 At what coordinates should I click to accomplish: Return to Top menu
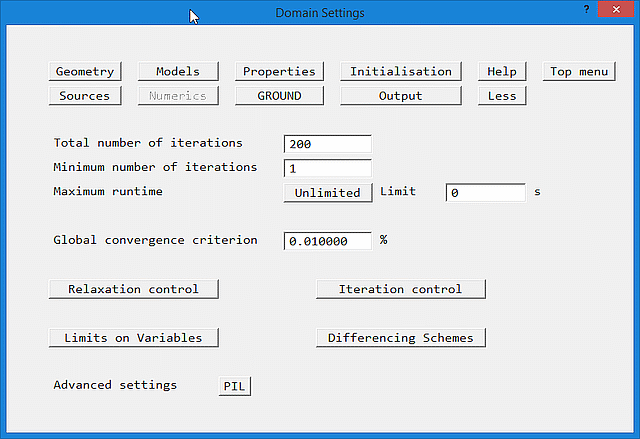580,72
